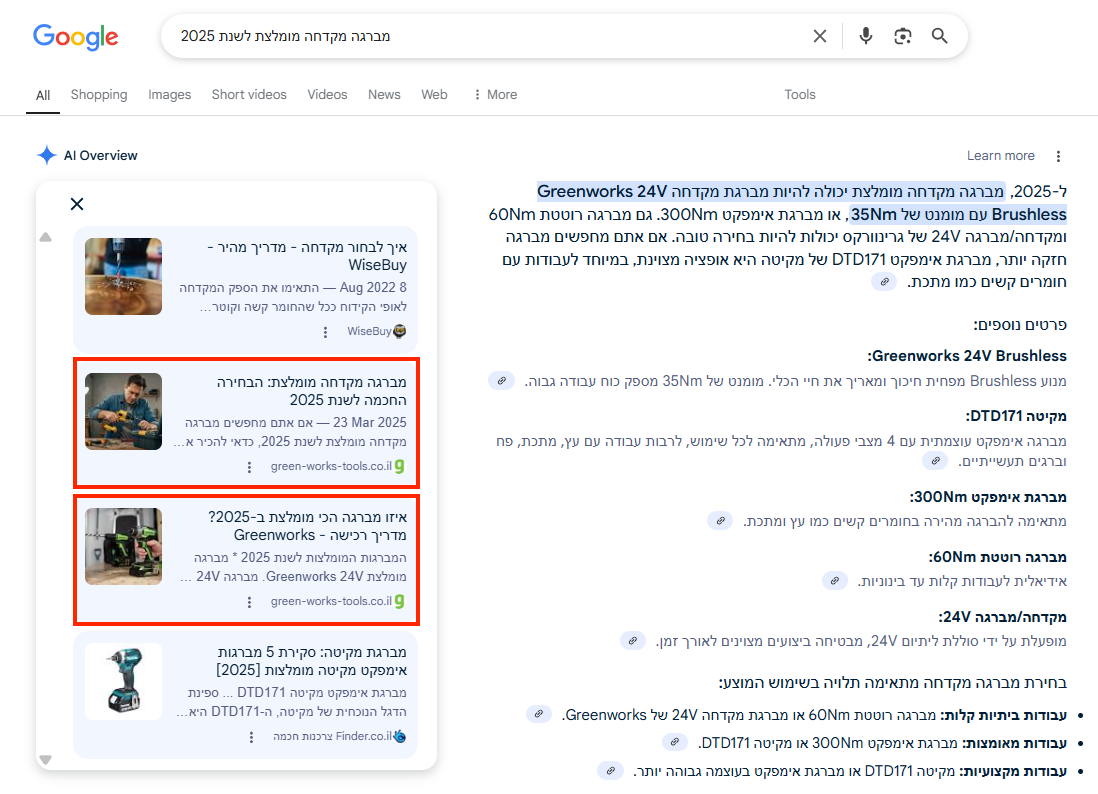Click the 60Nm vibrating drill heading
1098x794 pixels.
998,557
